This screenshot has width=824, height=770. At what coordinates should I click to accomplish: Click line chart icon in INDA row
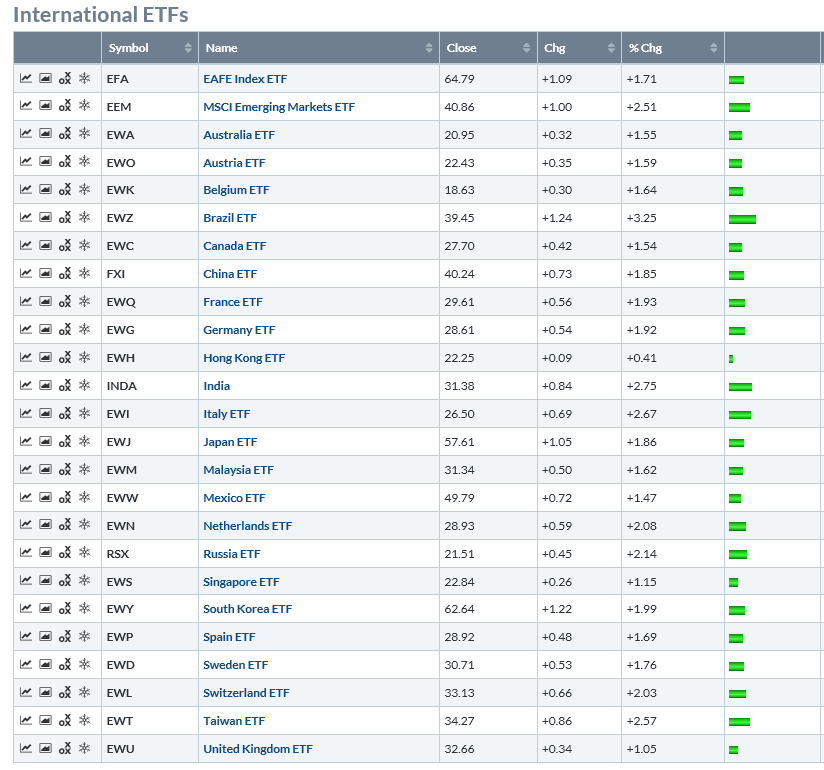coord(25,386)
